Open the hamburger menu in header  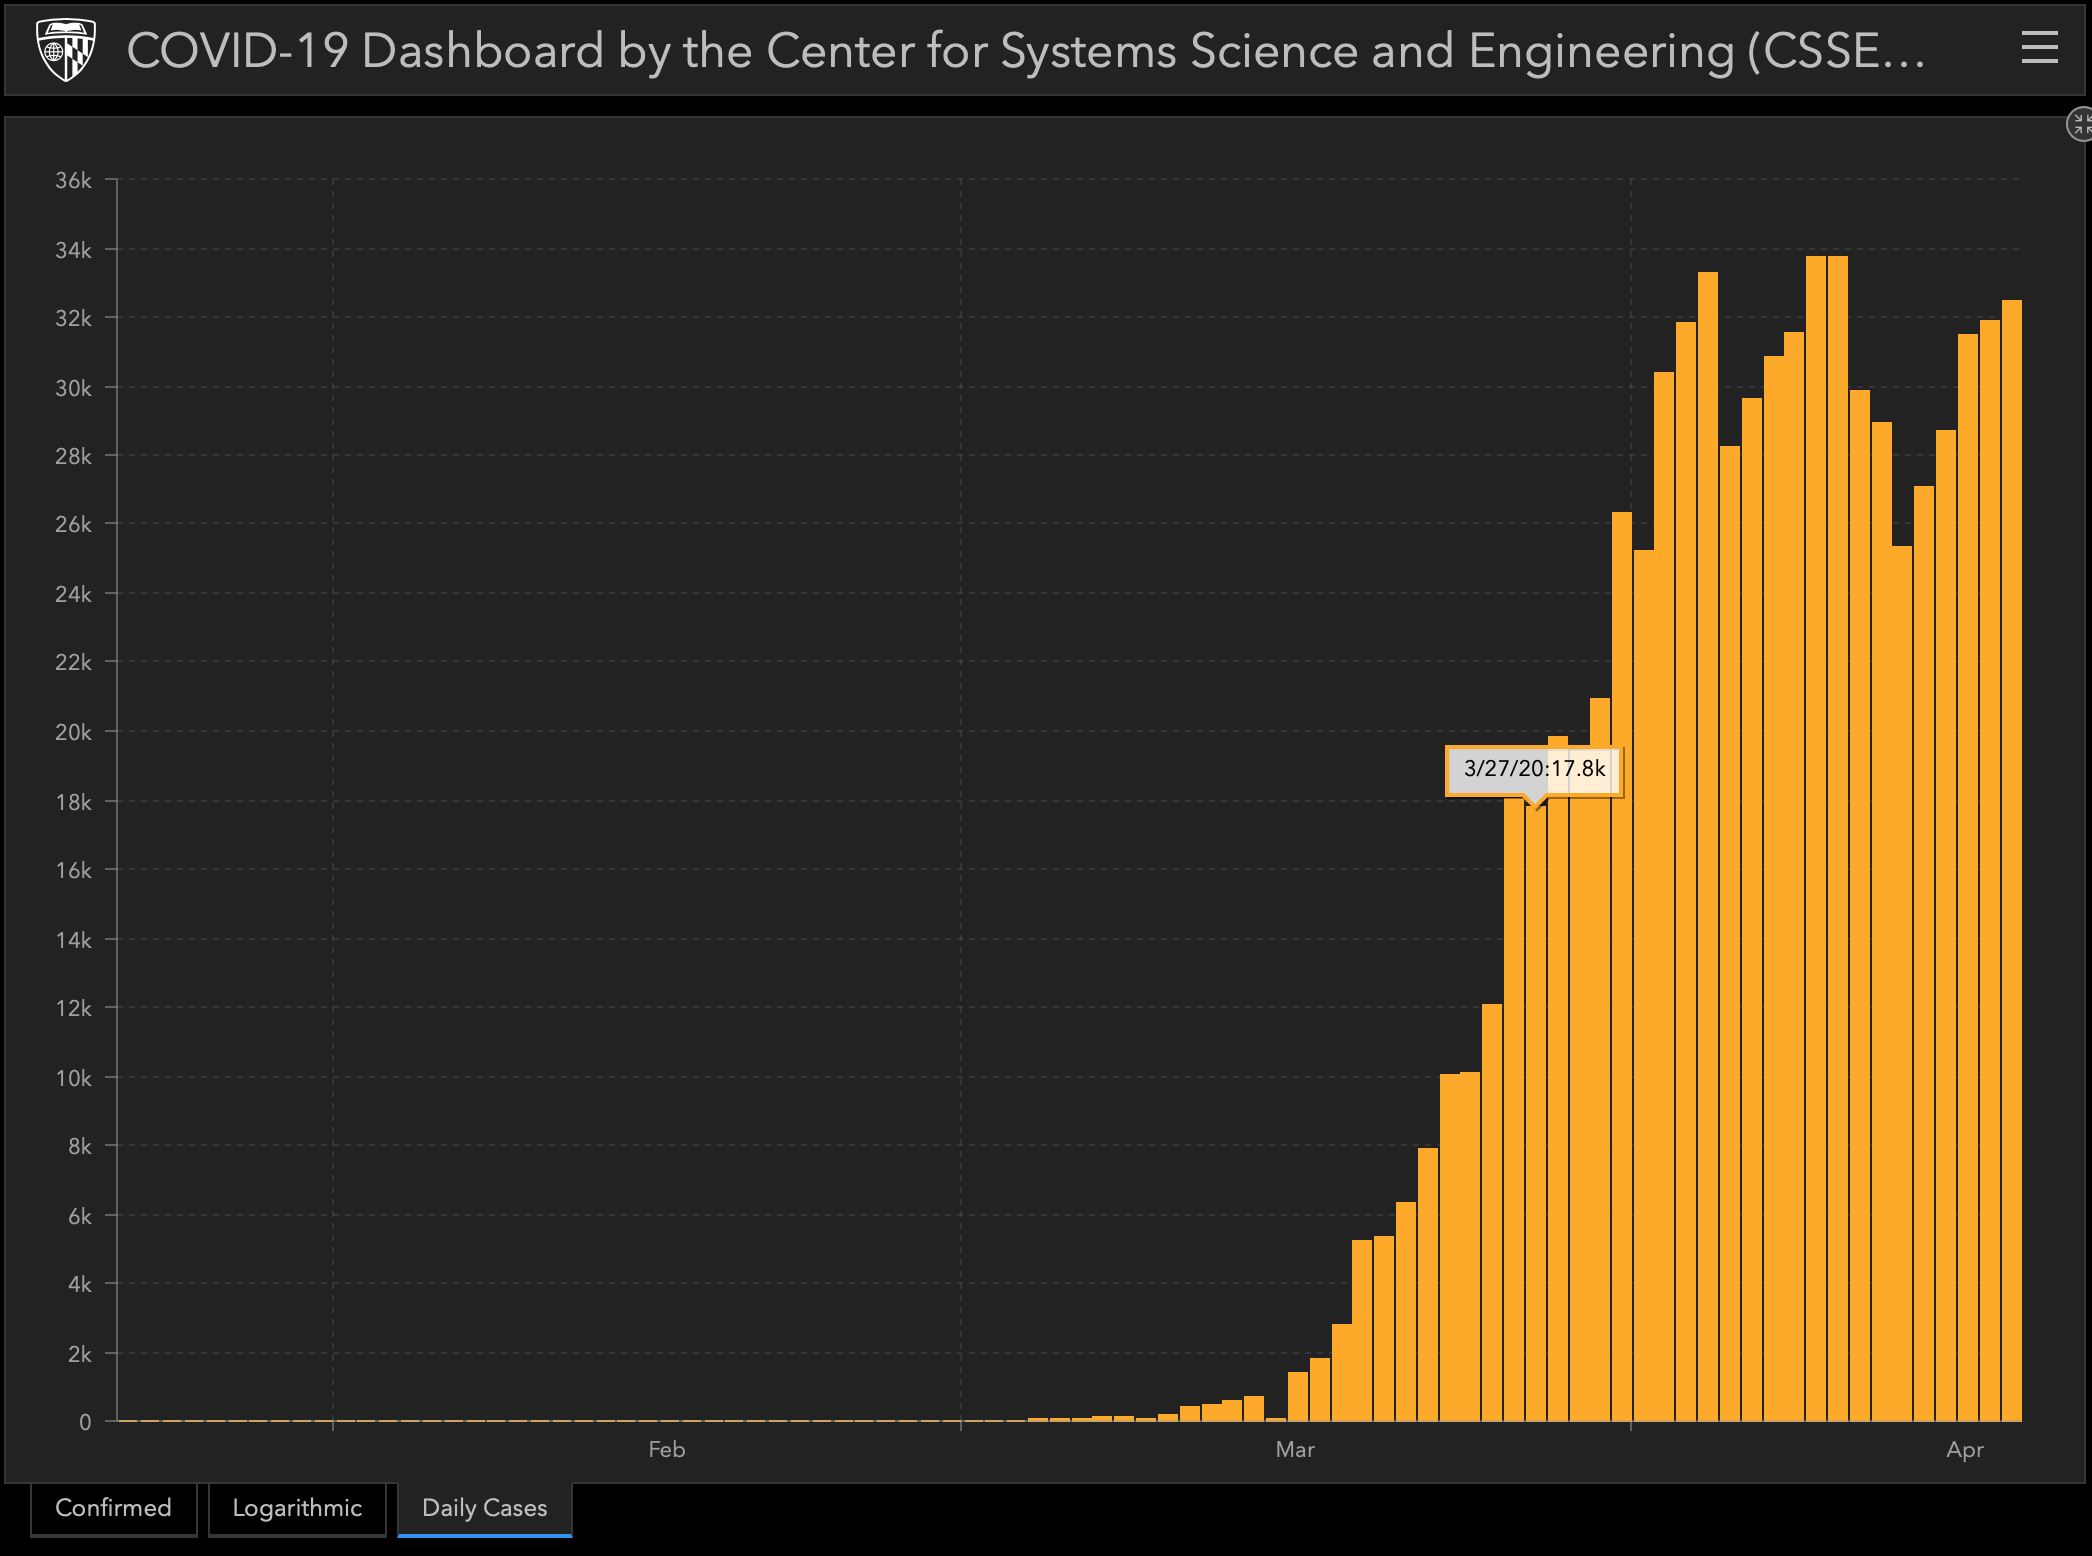(x=2039, y=47)
